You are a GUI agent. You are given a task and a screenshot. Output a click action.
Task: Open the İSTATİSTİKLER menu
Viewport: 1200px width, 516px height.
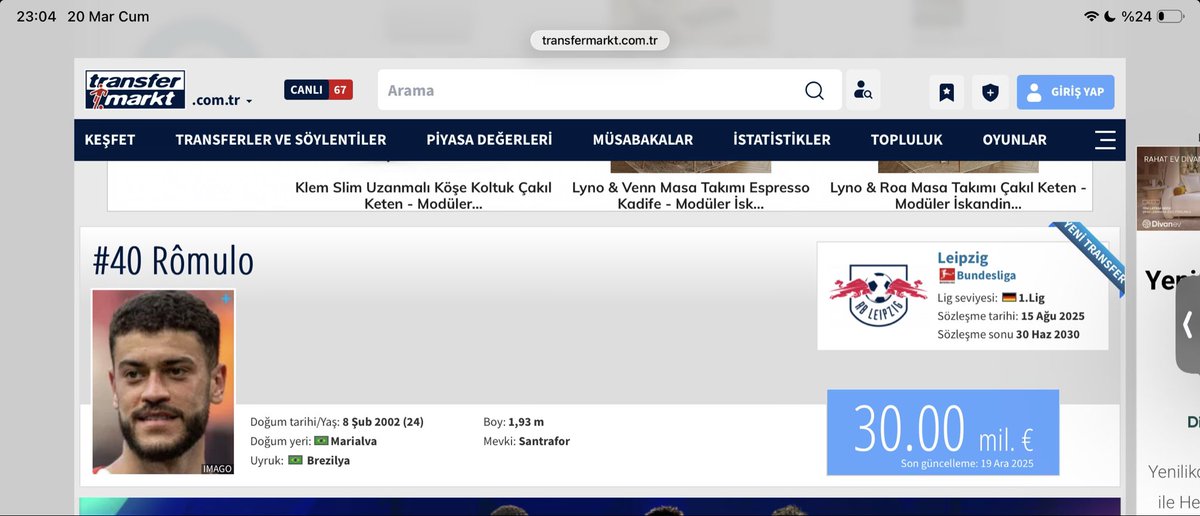782,140
